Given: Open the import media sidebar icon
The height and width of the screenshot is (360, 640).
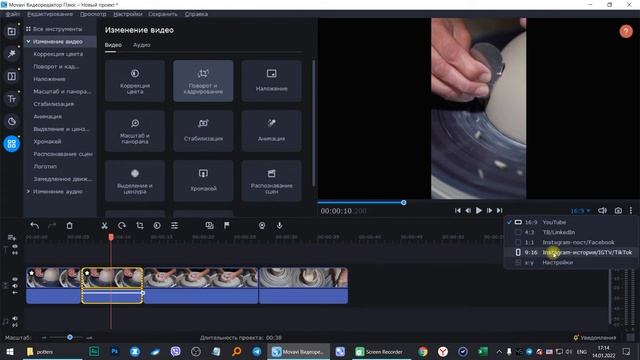Looking at the screenshot, I should [11, 31].
